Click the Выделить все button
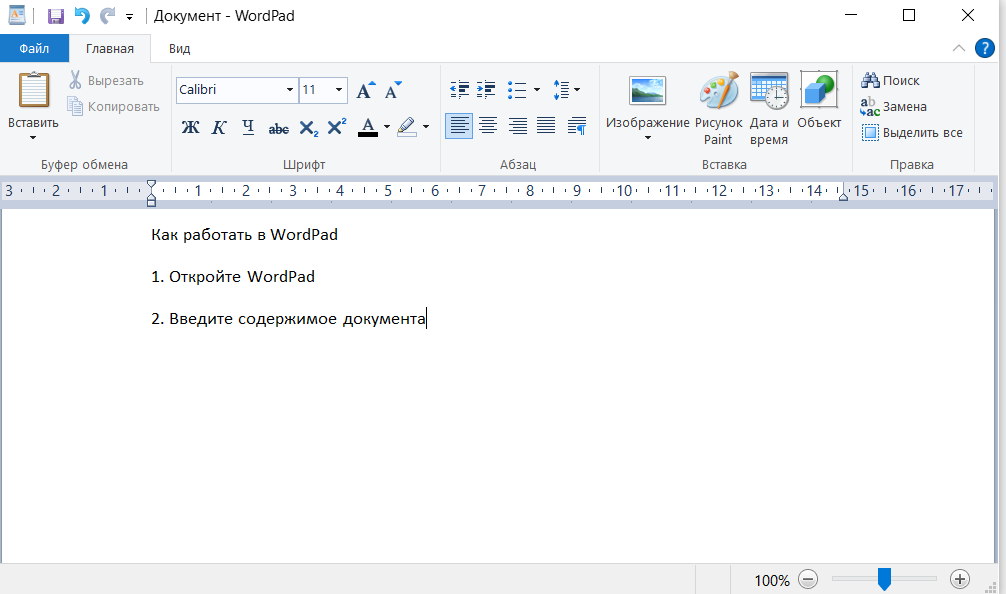This screenshot has width=1006, height=594. coord(912,133)
